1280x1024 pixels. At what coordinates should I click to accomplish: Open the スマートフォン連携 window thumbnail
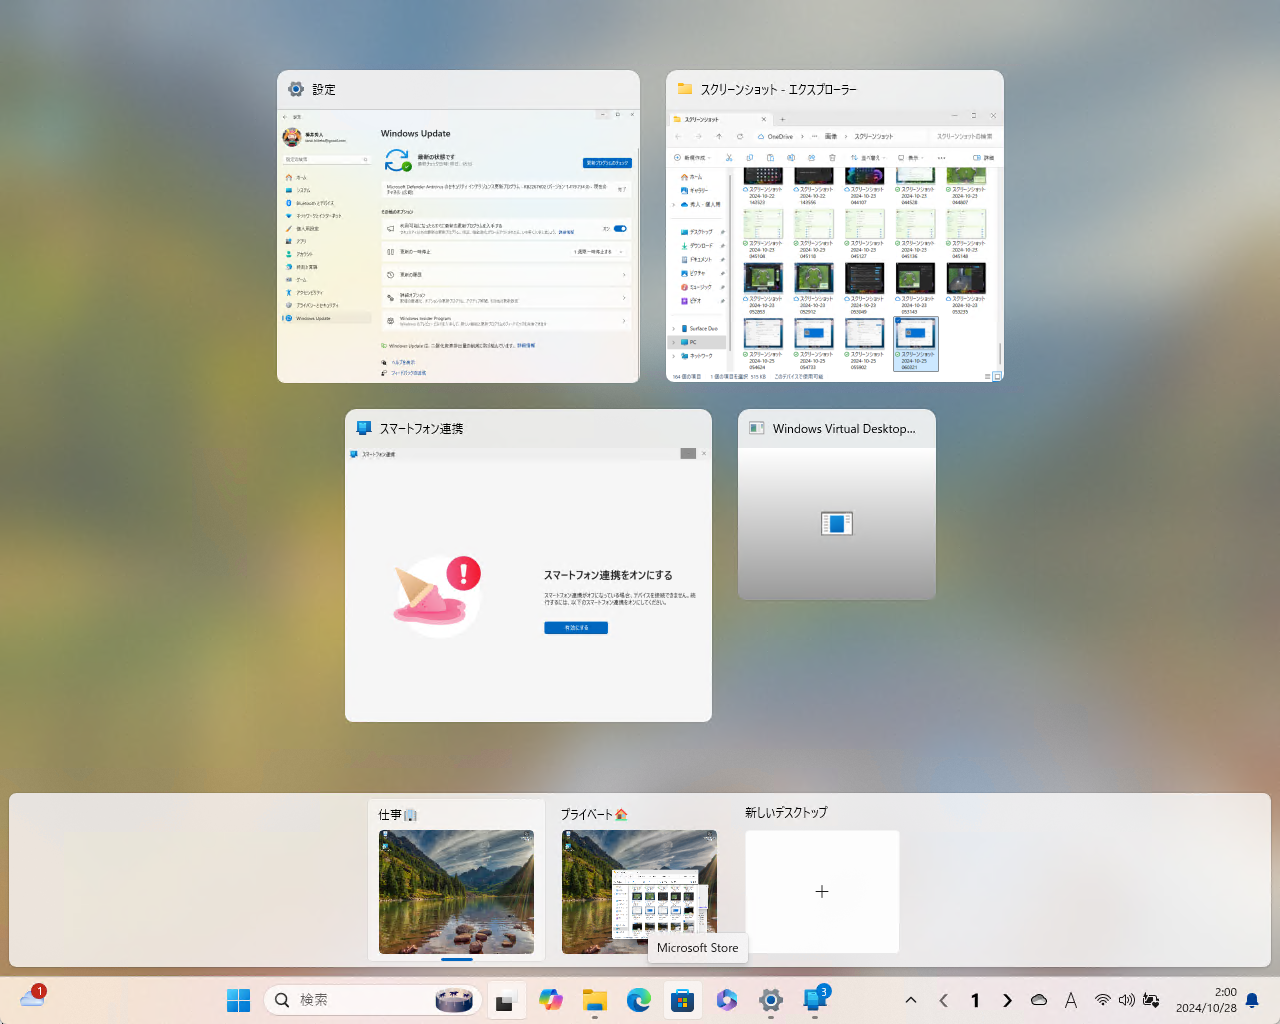[528, 565]
